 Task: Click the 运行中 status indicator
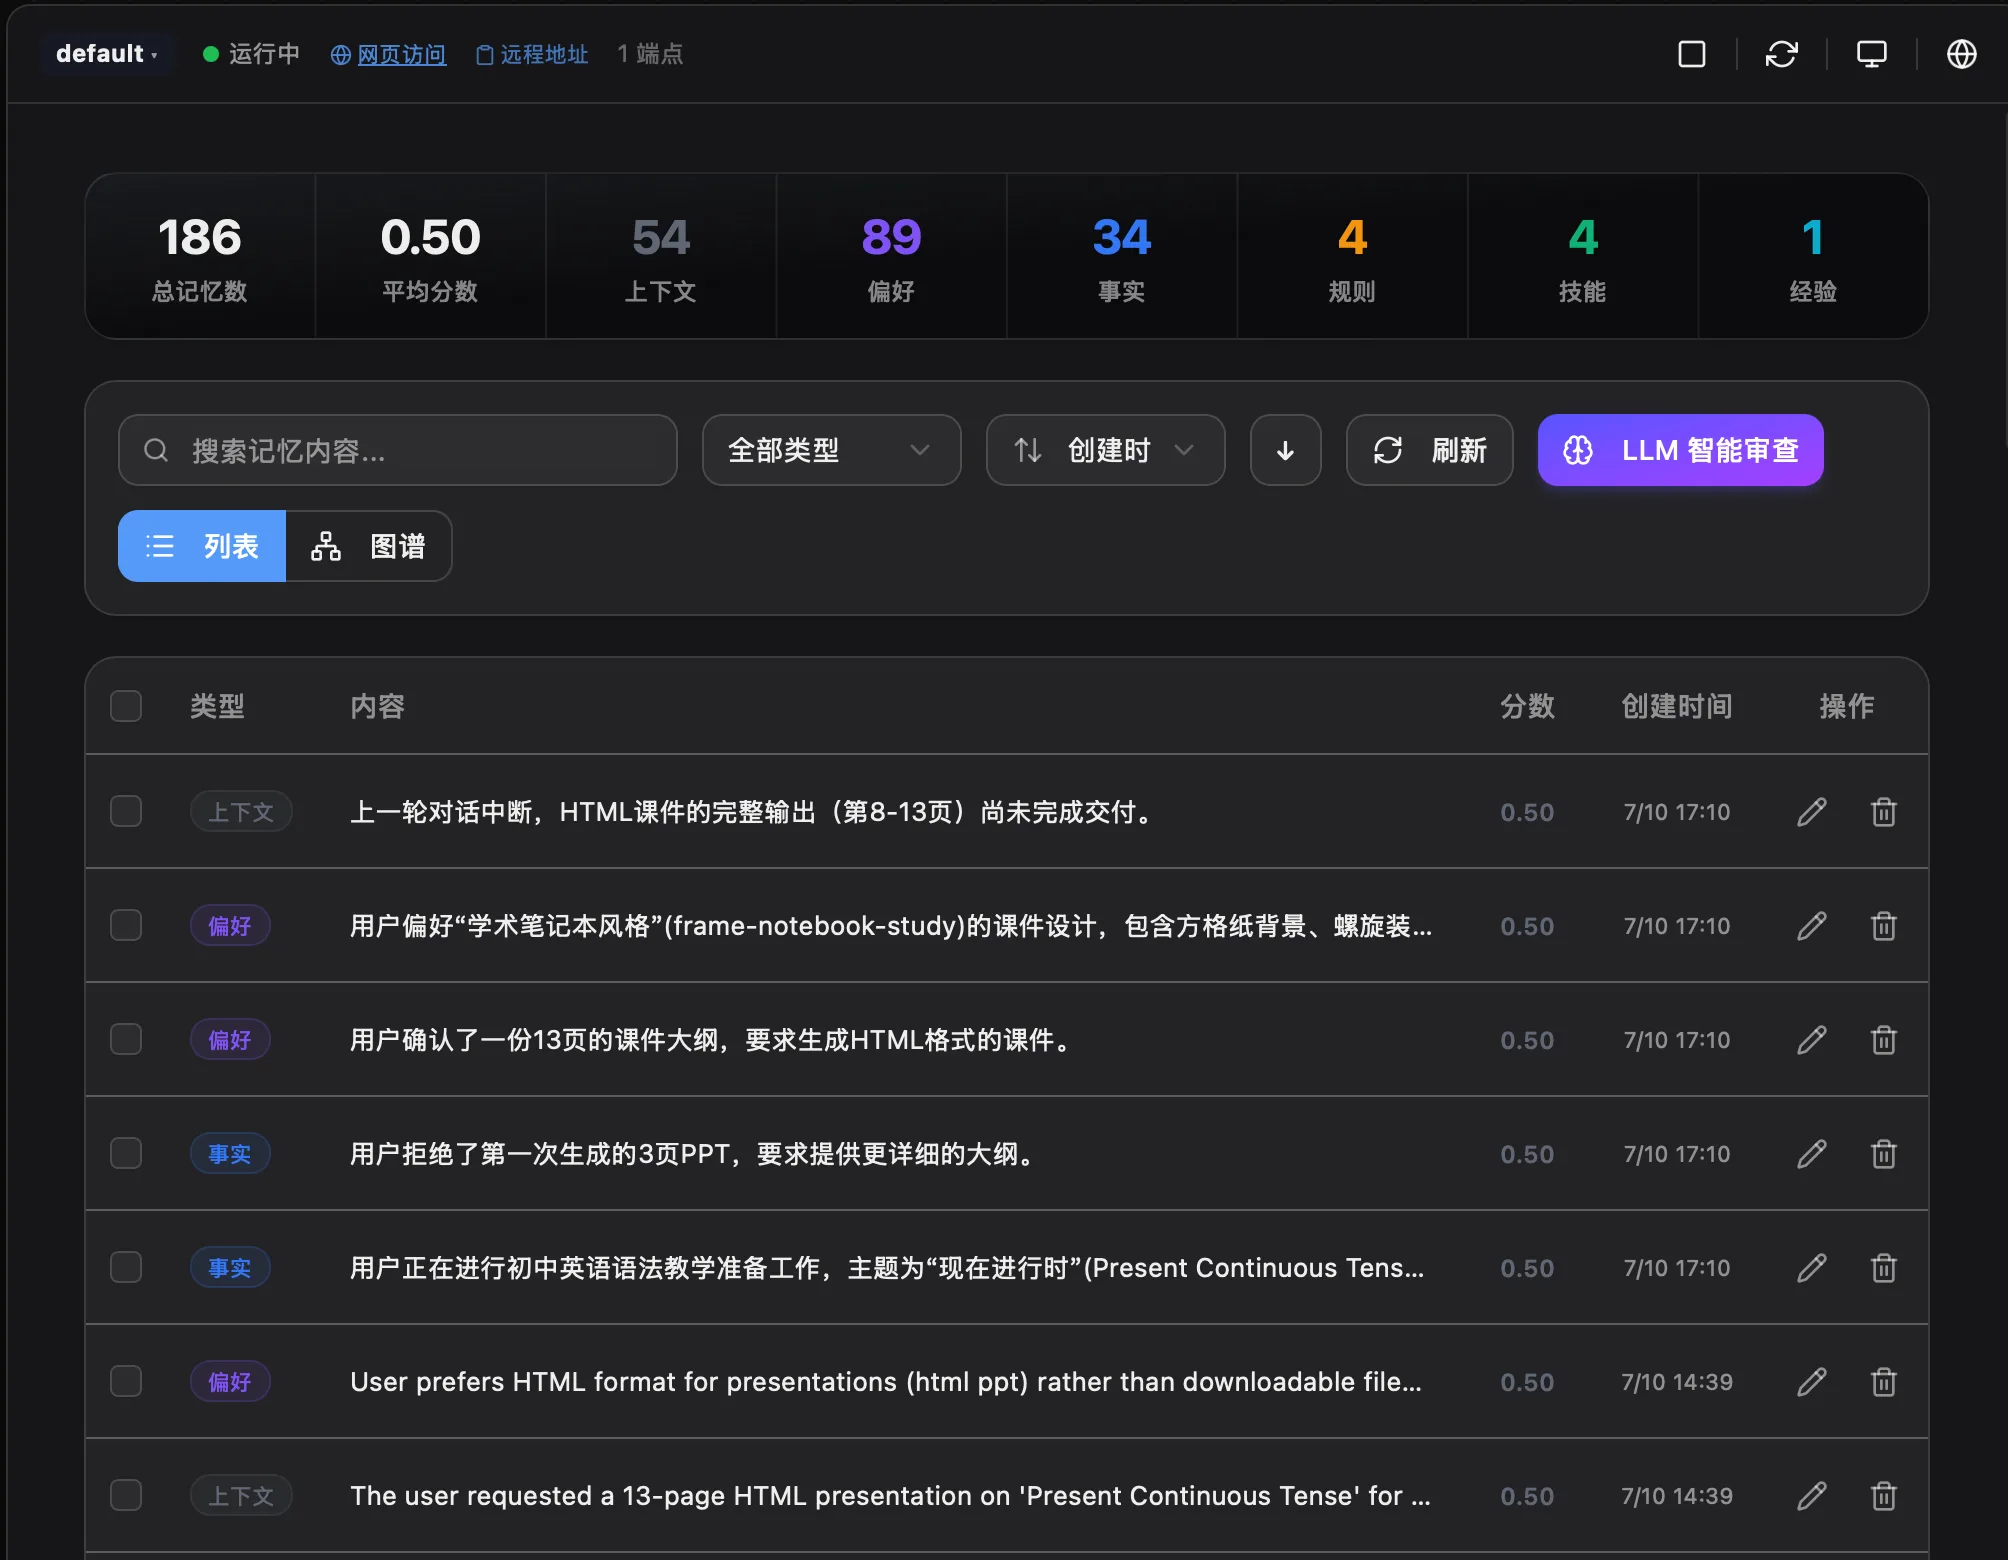click(251, 54)
